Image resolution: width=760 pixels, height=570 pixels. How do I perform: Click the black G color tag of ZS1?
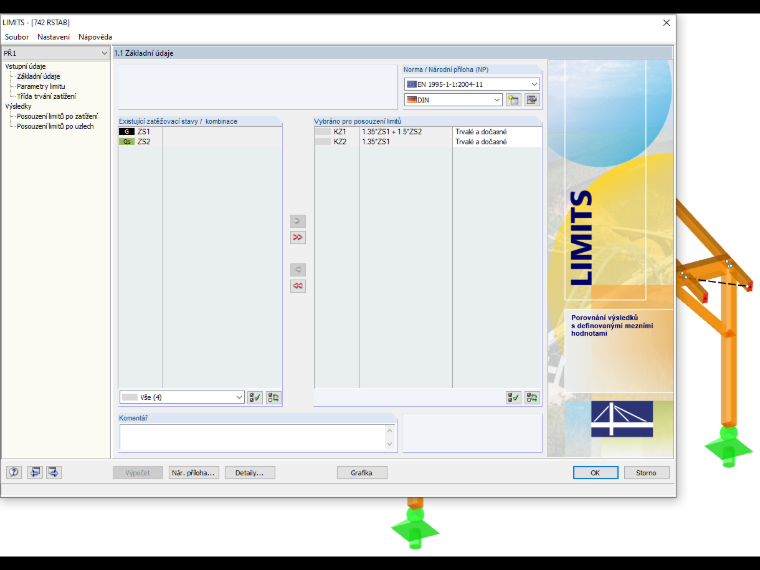127,131
